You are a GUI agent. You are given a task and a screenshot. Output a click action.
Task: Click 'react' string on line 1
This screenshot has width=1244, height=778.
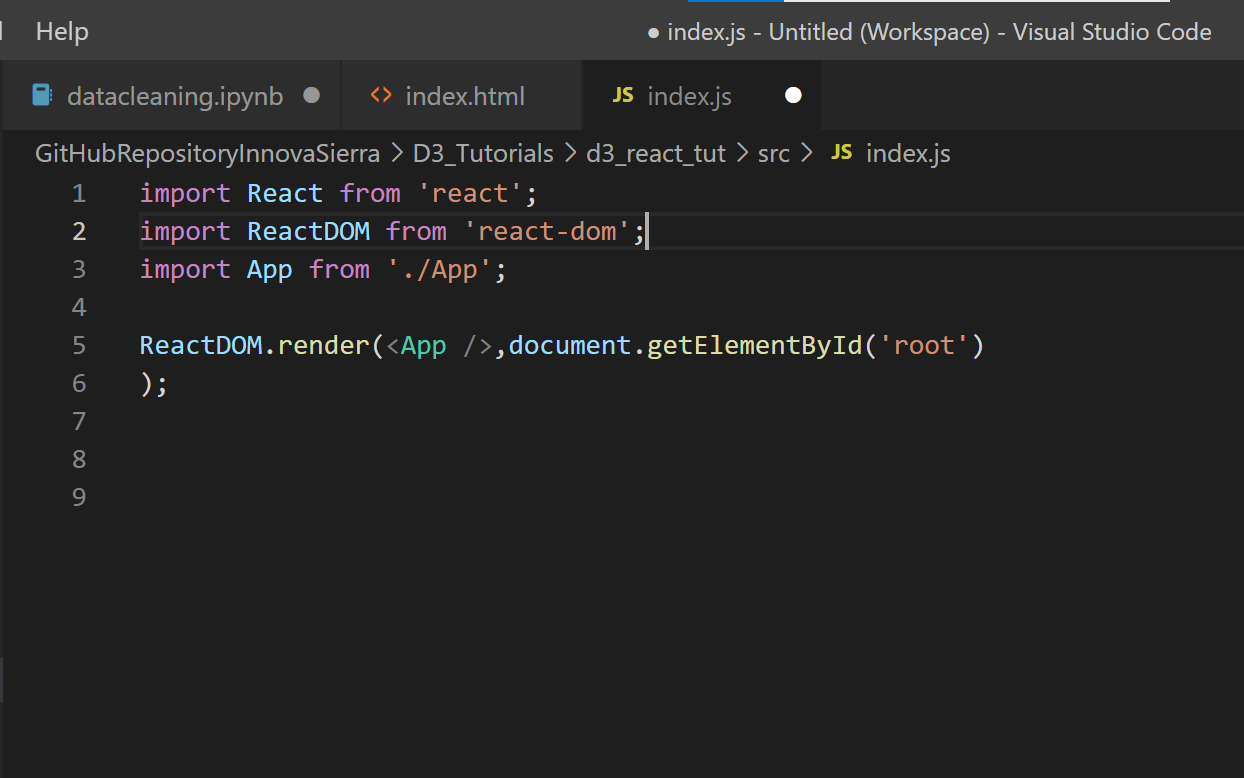(x=470, y=193)
